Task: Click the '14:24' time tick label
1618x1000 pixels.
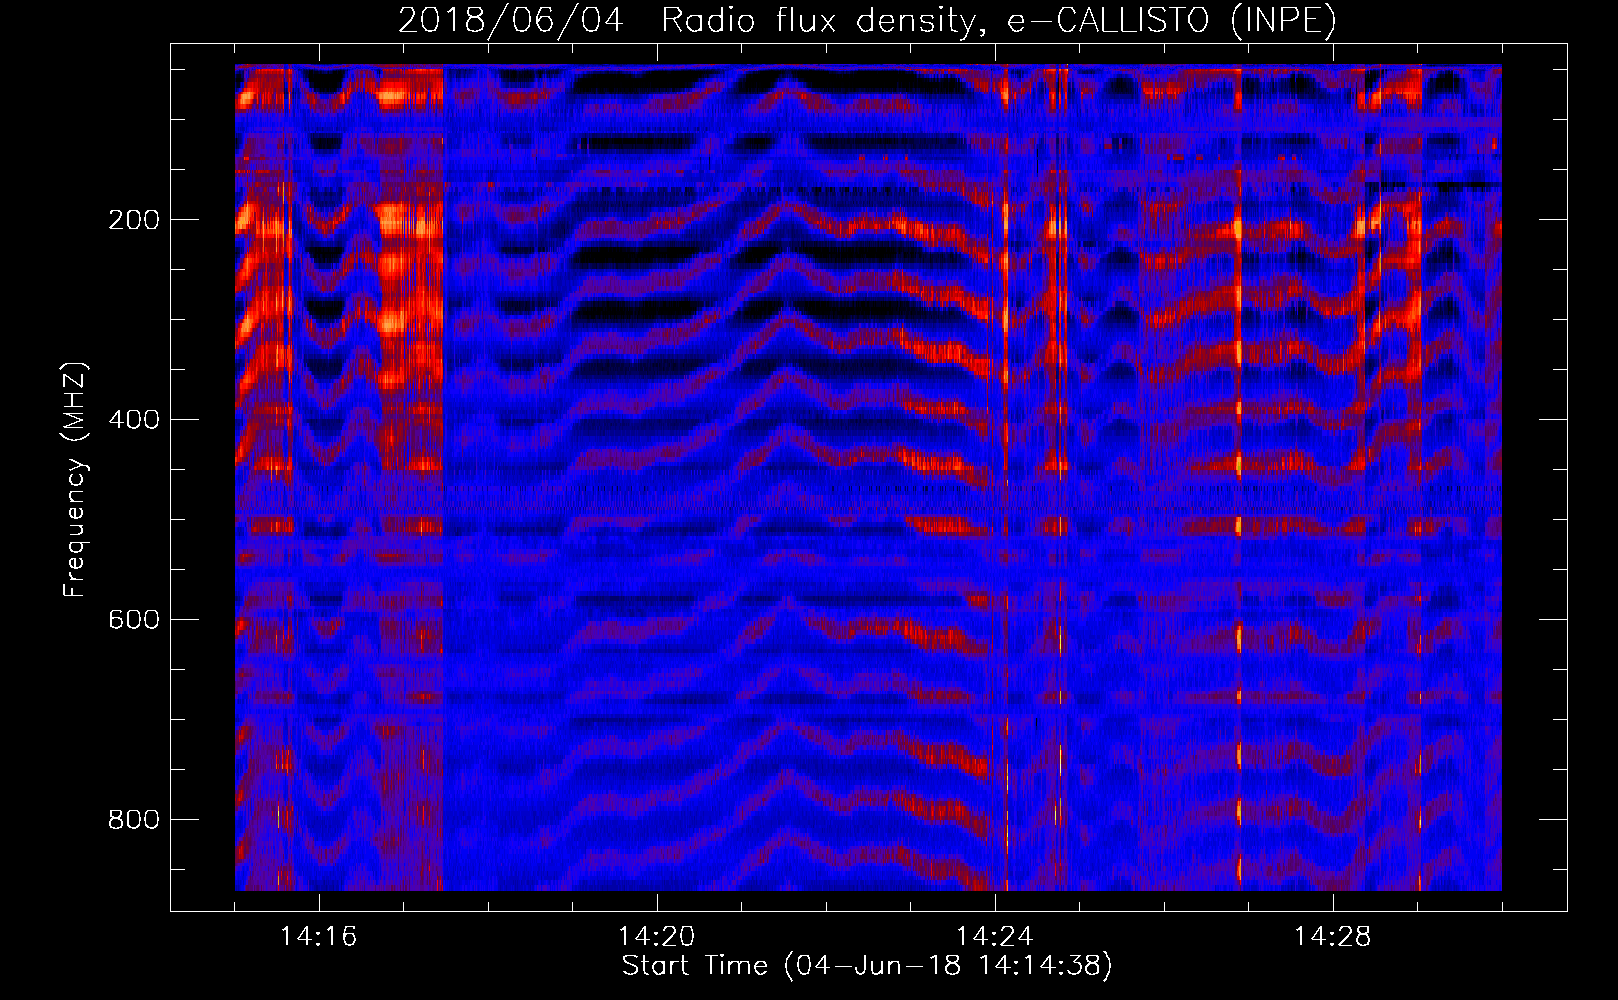Action: pos(995,937)
